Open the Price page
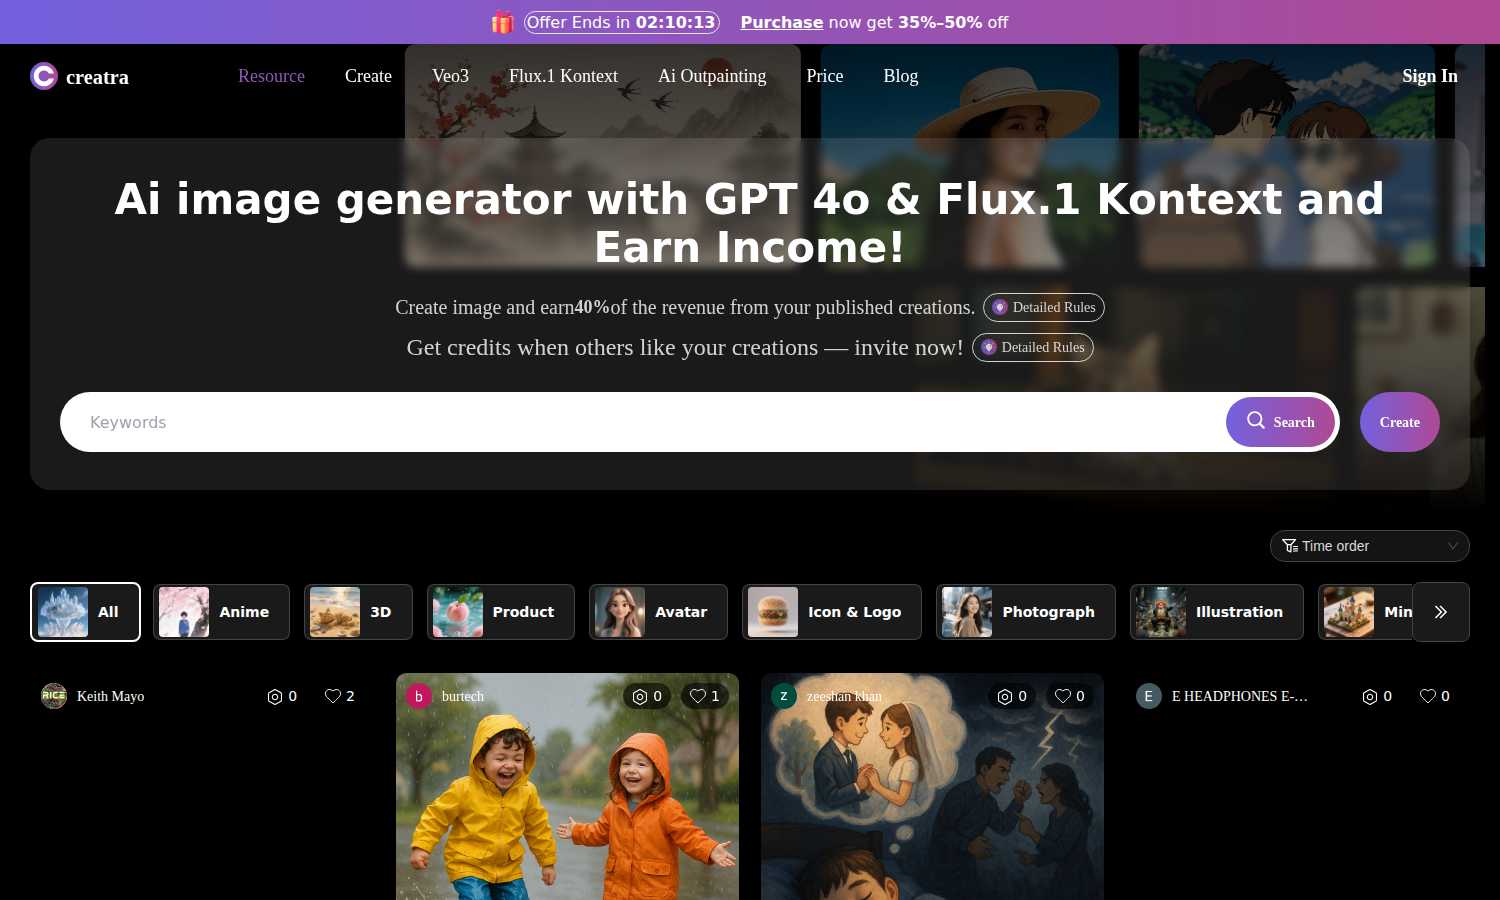Image resolution: width=1500 pixels, height=900 pixels. pos(825,76)
